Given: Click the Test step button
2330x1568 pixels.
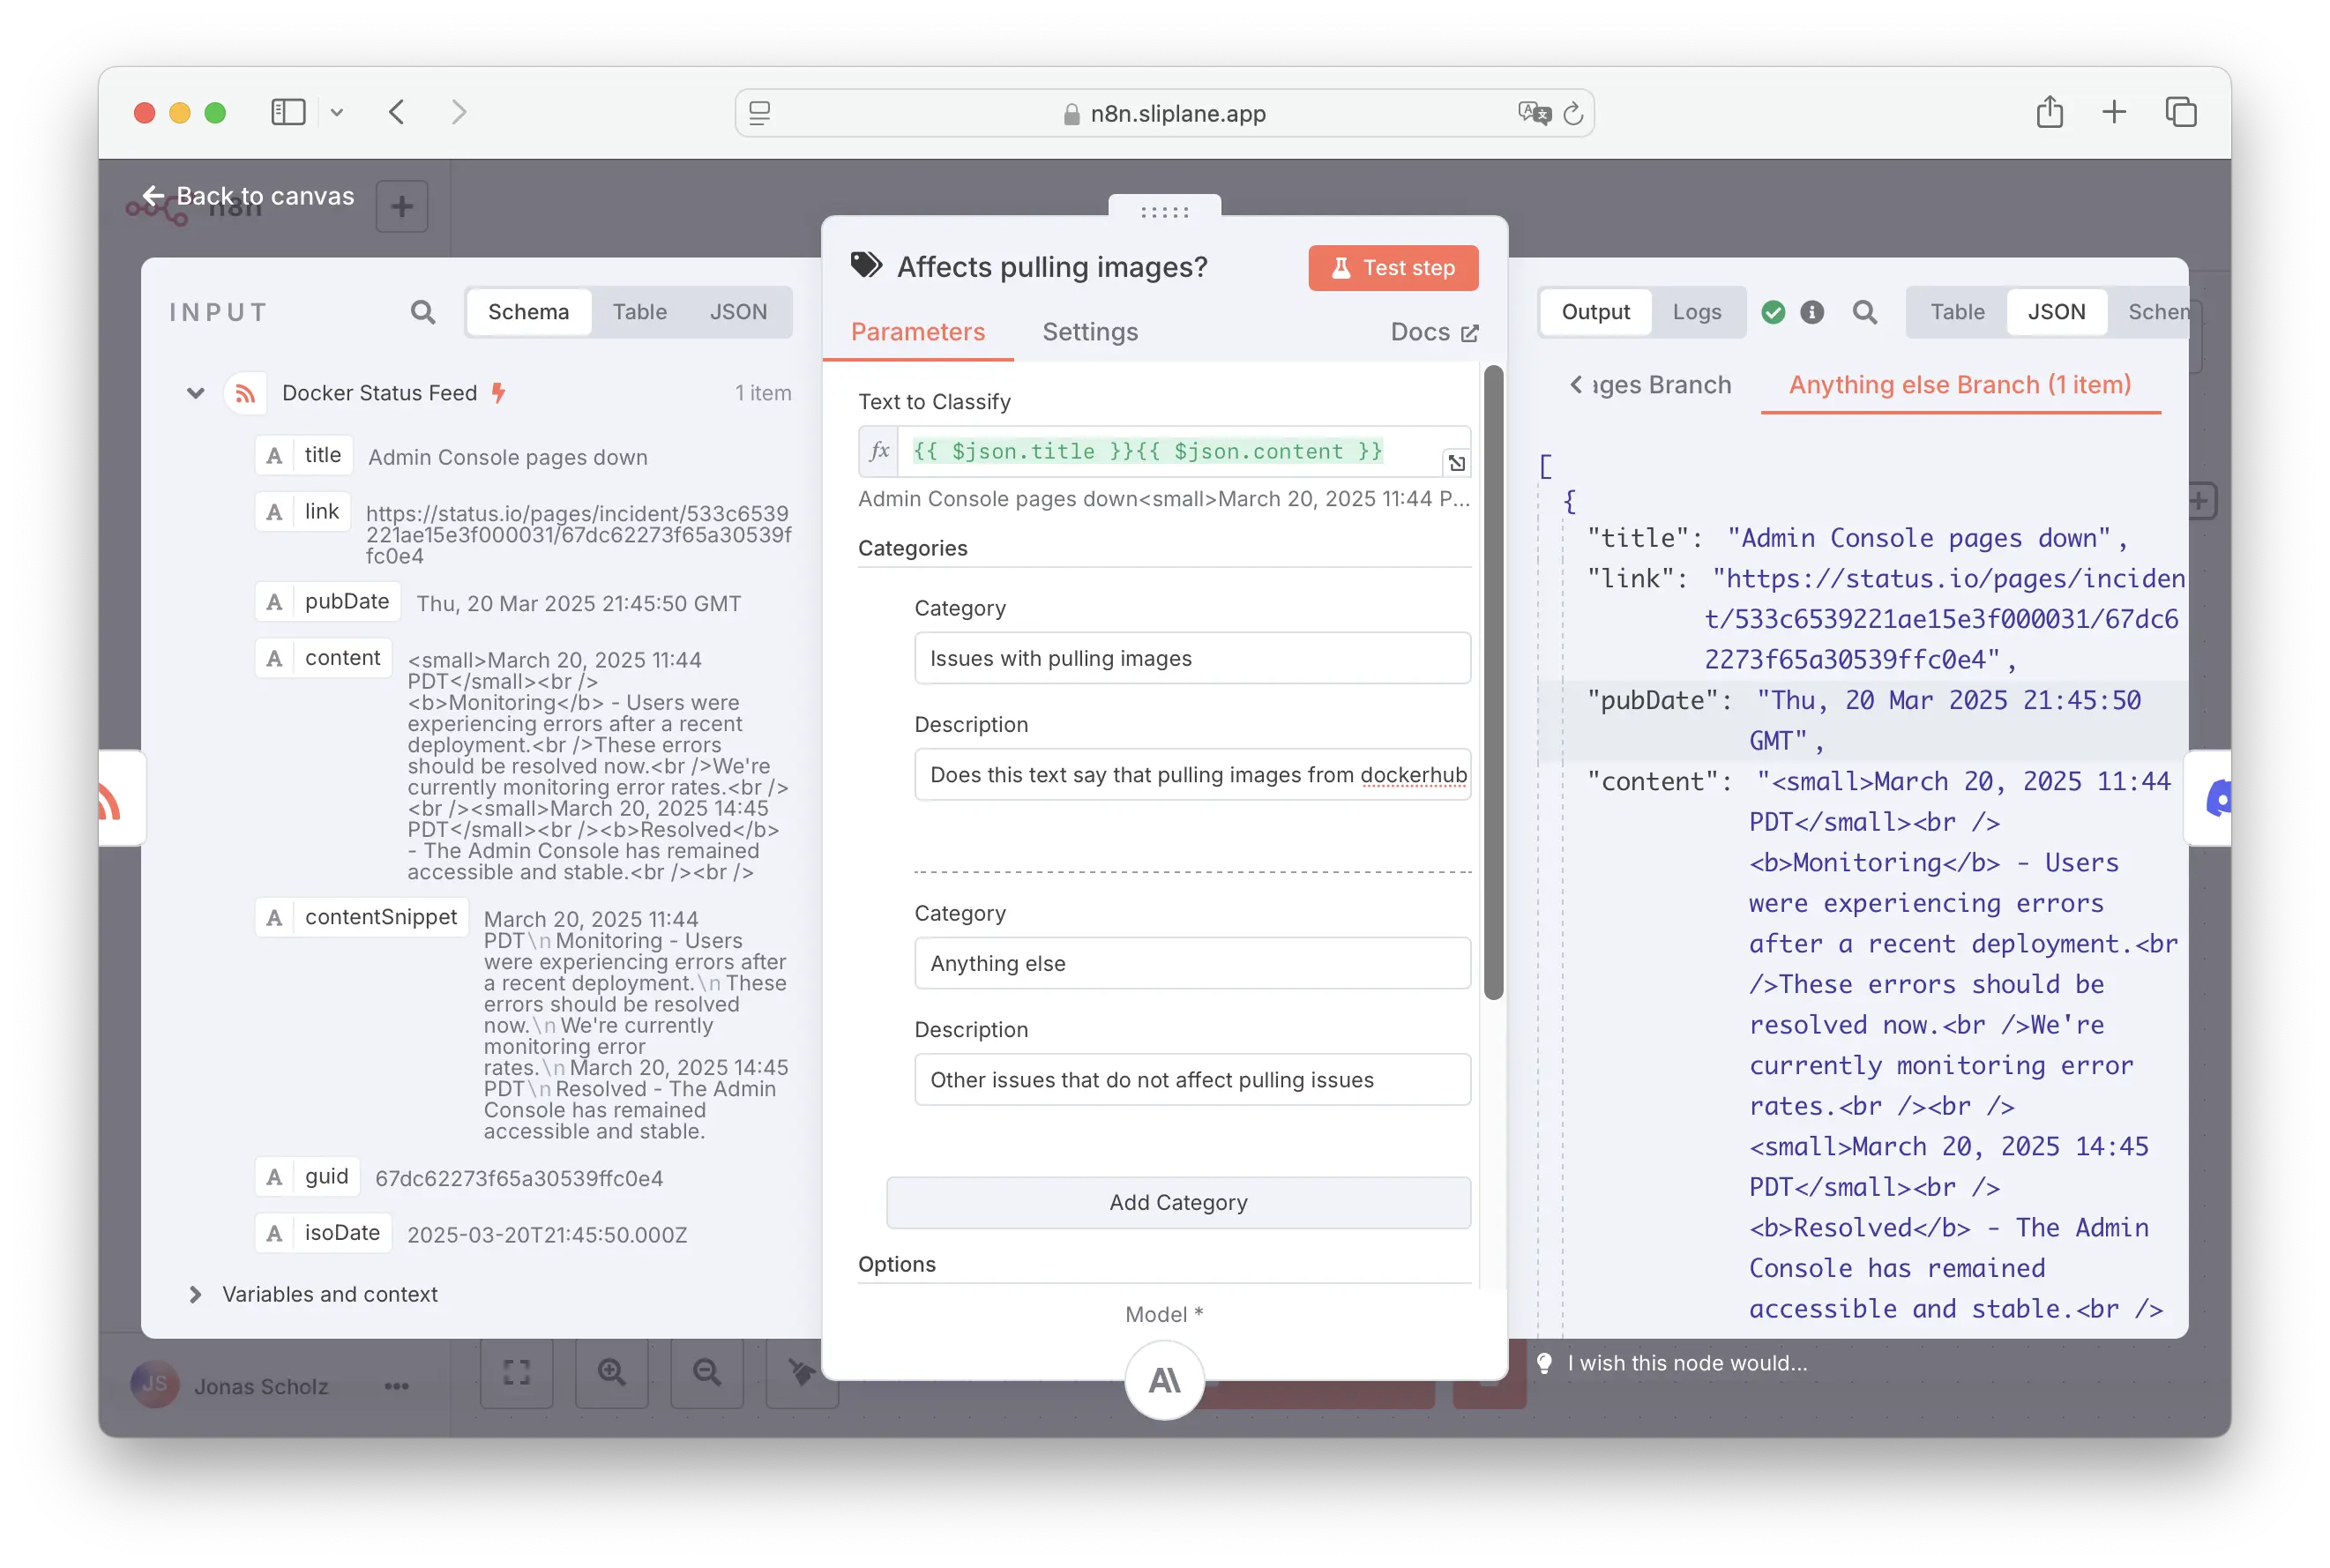Looking at the screenshot, I should [1392, 268].
